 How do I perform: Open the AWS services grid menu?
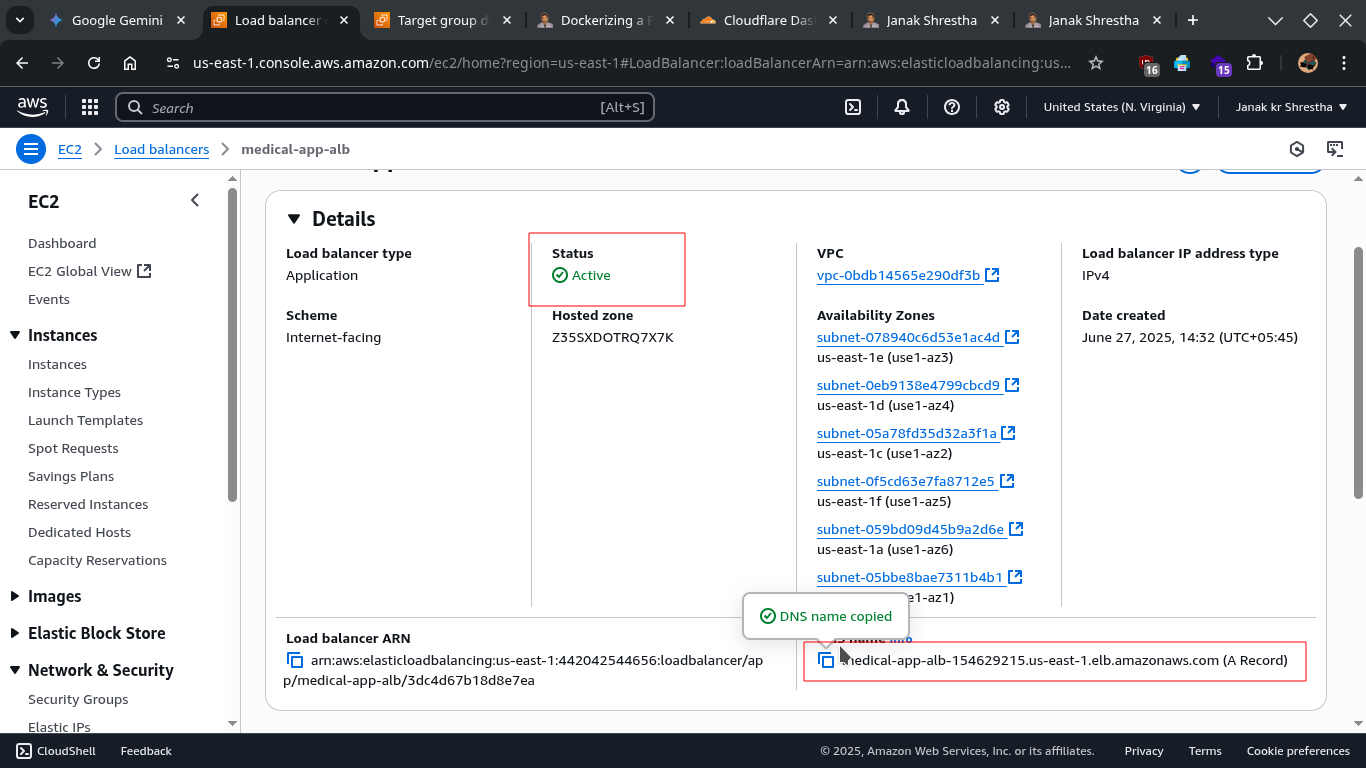[90, 107]
